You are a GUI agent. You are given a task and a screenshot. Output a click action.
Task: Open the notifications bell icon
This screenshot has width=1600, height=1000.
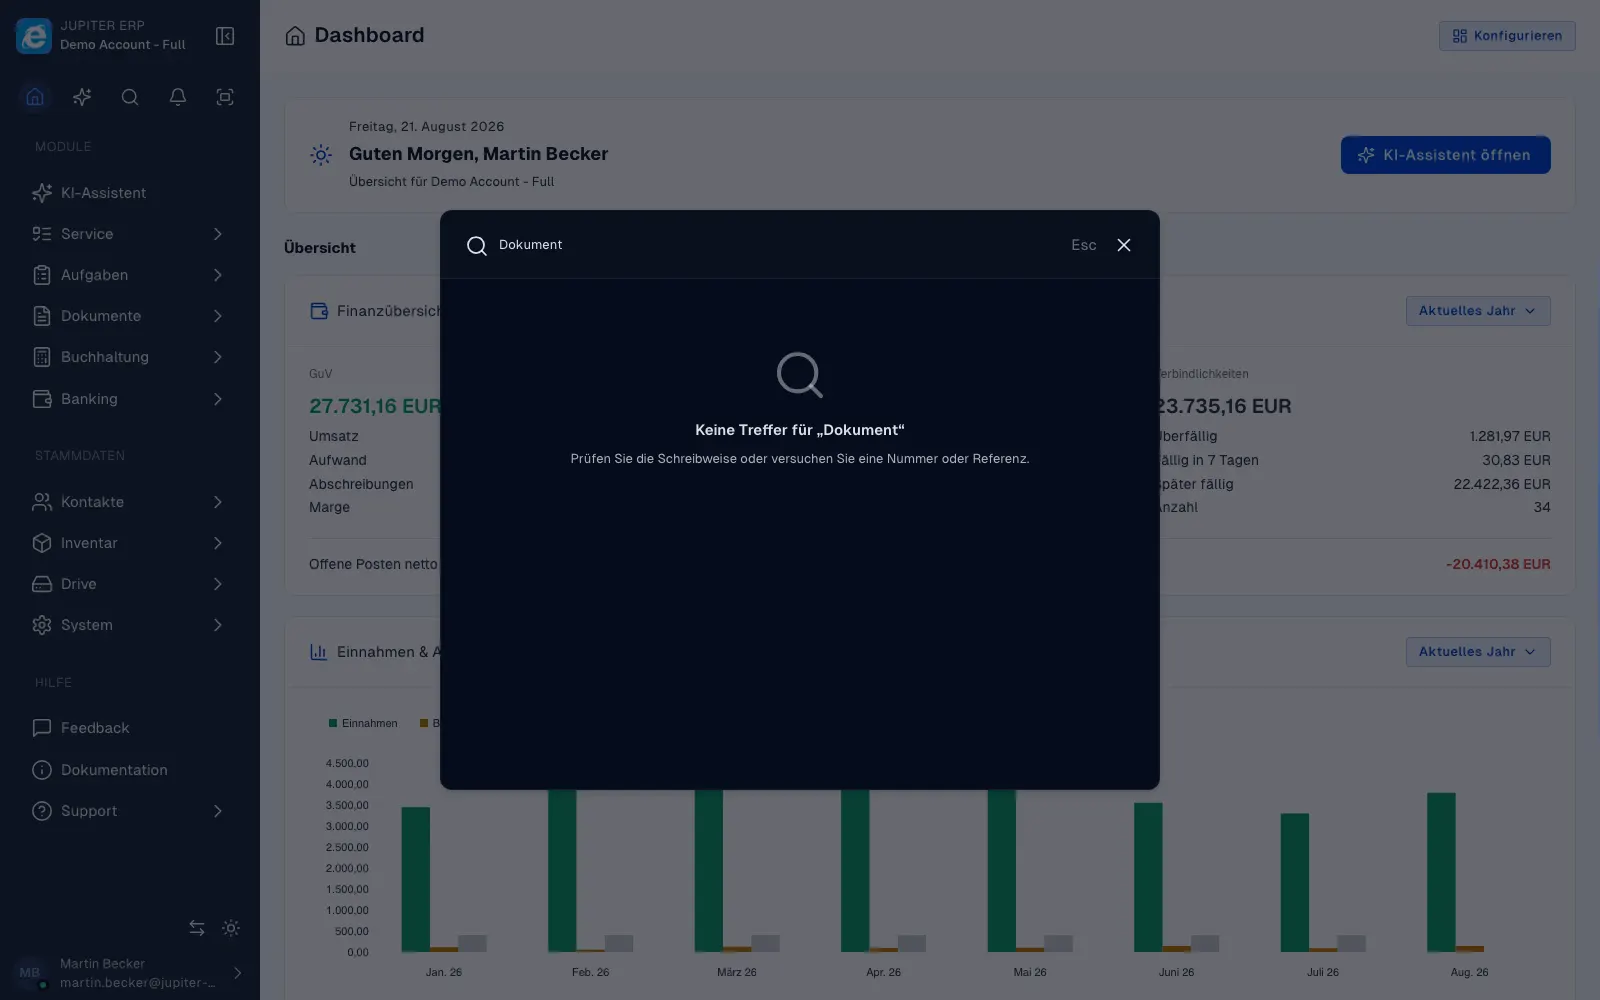177,97
